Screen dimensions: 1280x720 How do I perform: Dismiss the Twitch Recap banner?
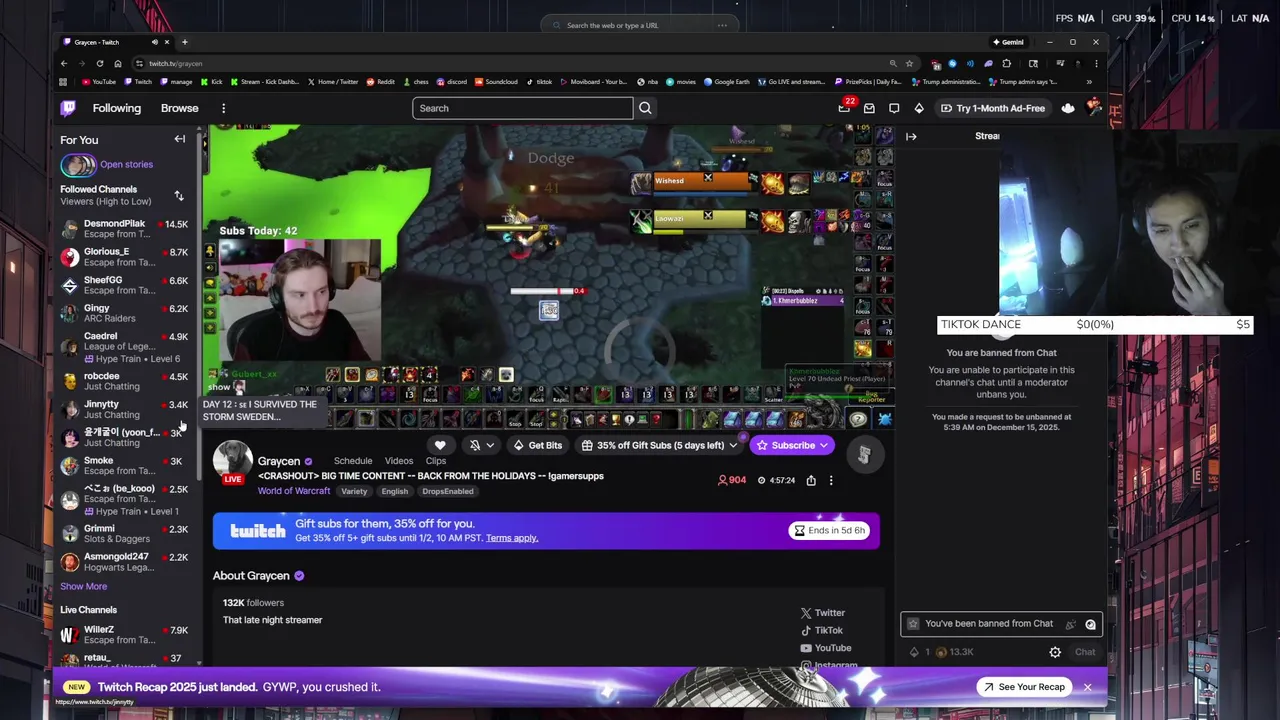[1087, 687]
